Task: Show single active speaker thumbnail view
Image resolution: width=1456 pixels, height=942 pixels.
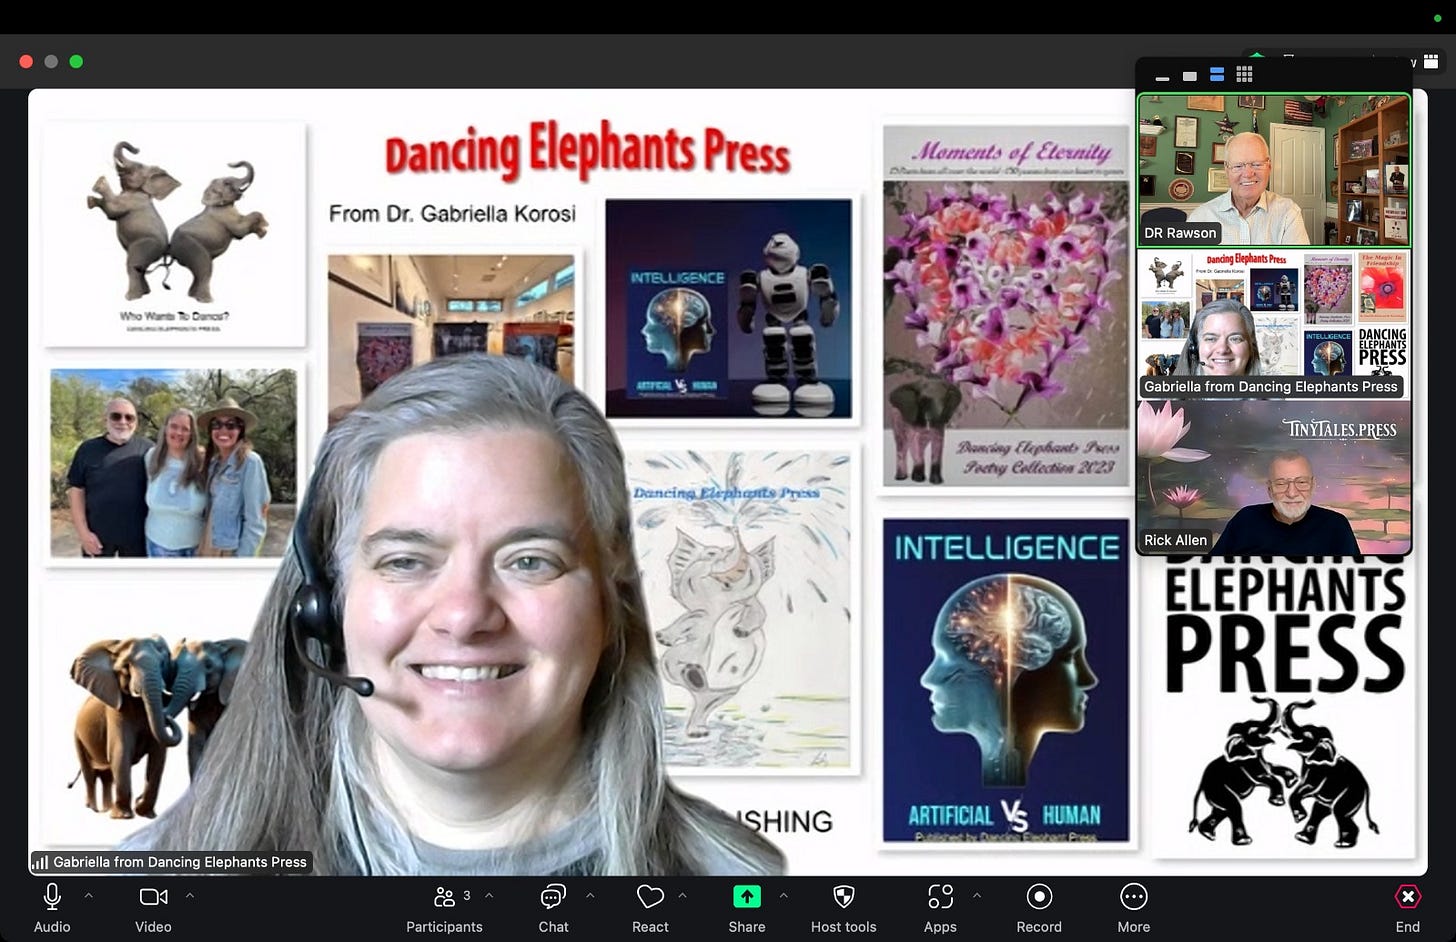Action: (x=1189, y=76)
